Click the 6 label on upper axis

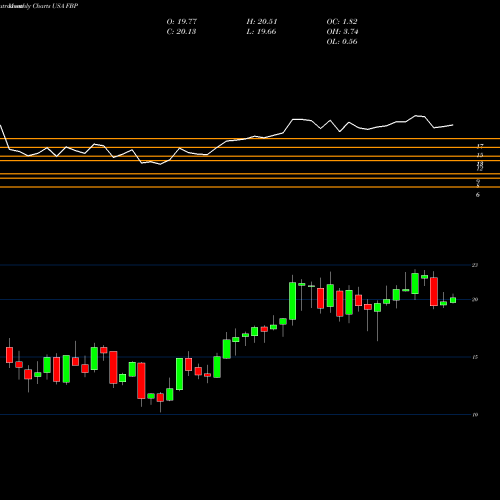point(478,195)
